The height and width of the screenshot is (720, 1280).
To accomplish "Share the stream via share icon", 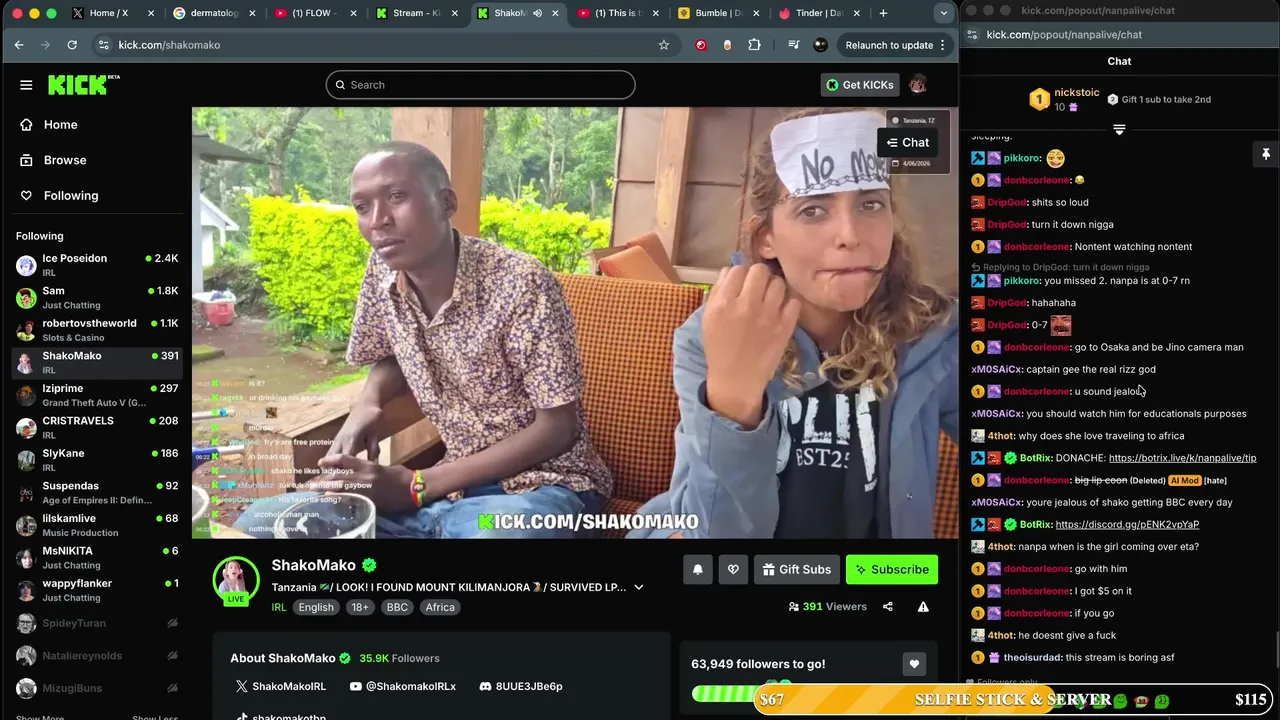I will (887, 606).
